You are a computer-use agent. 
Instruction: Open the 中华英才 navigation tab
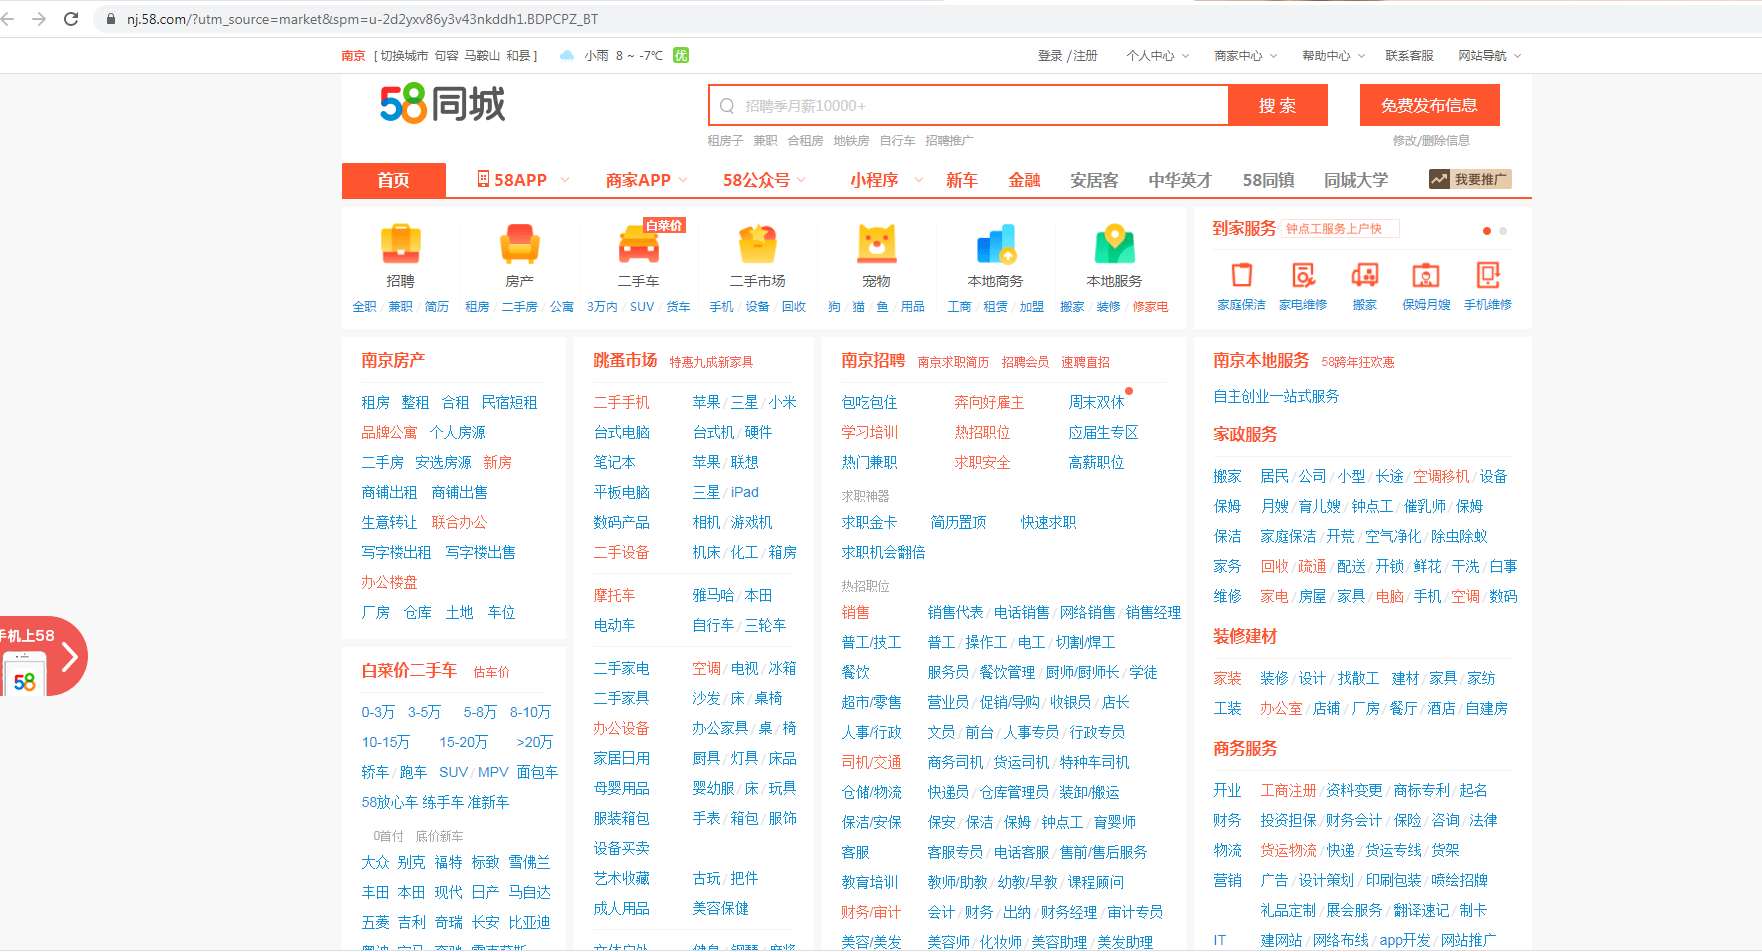[1180, 180]
